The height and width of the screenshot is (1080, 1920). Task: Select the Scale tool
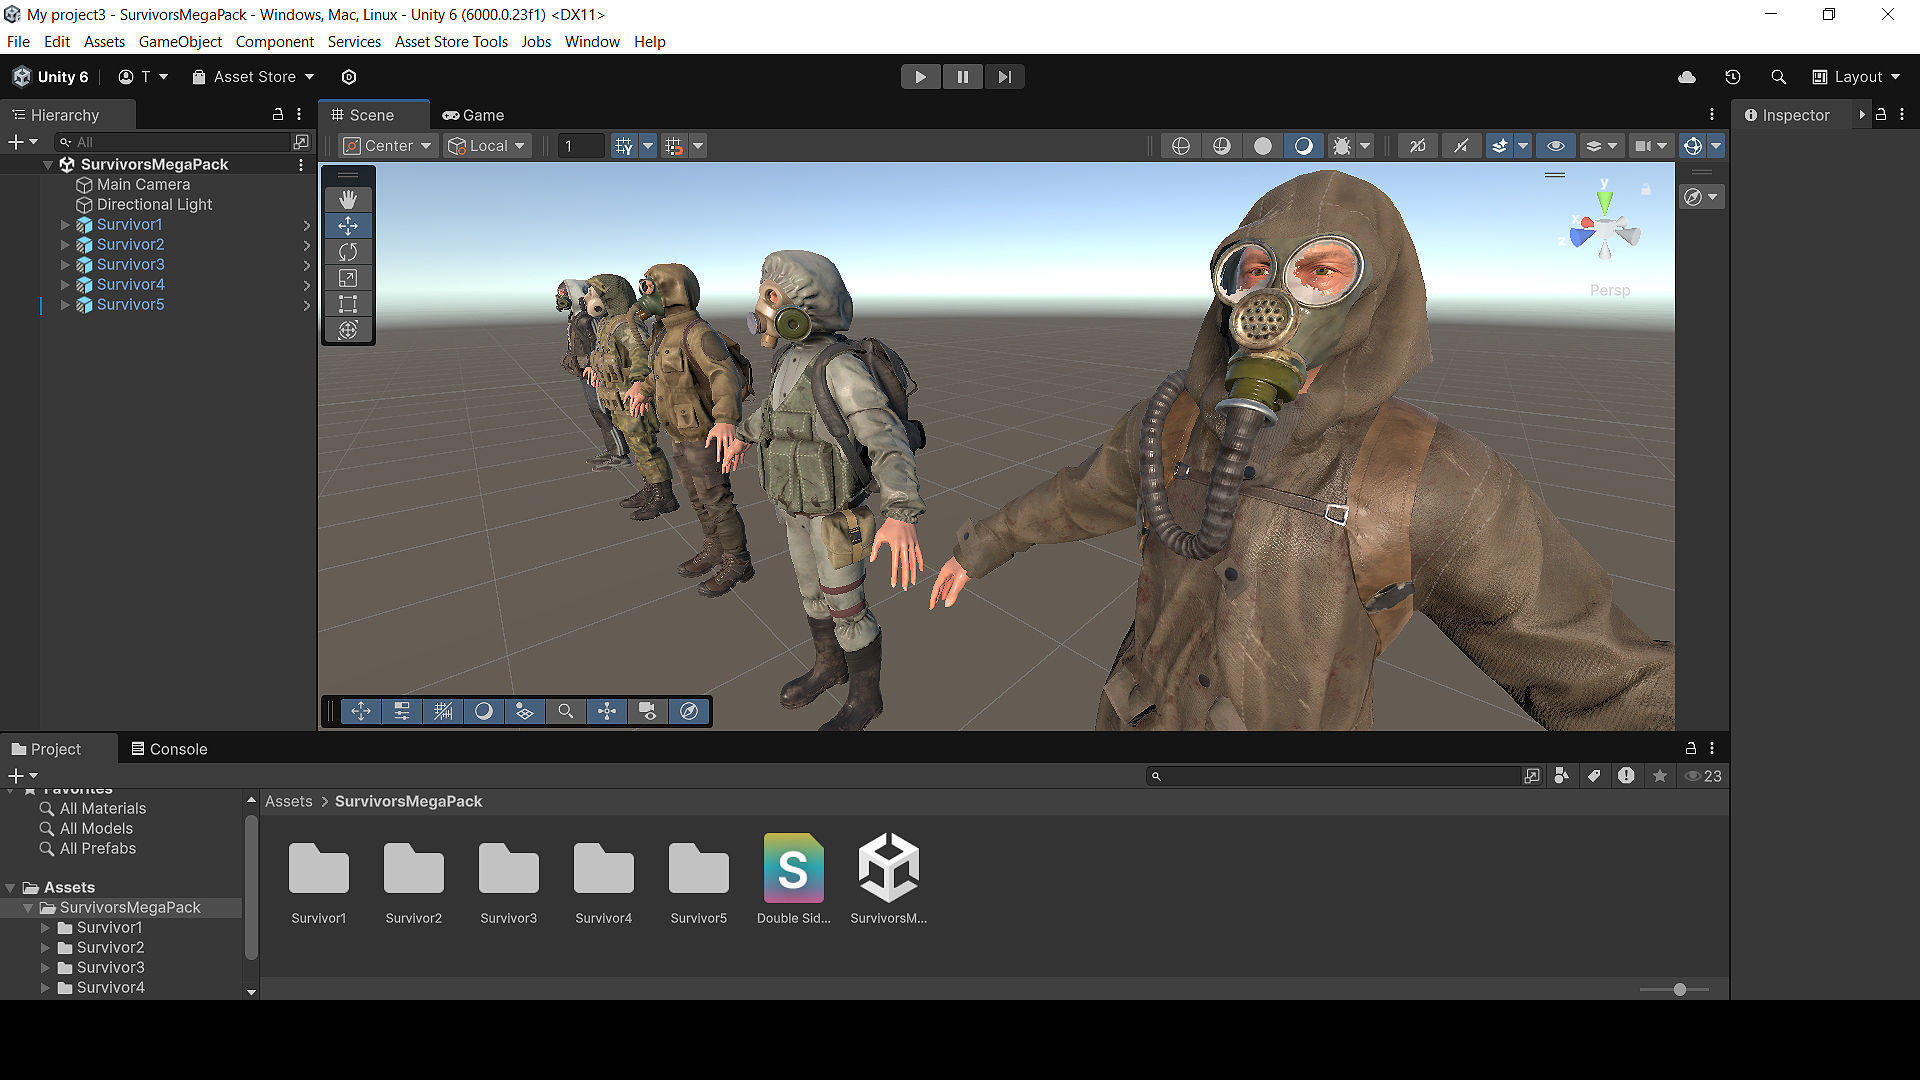tap(348, 278)
